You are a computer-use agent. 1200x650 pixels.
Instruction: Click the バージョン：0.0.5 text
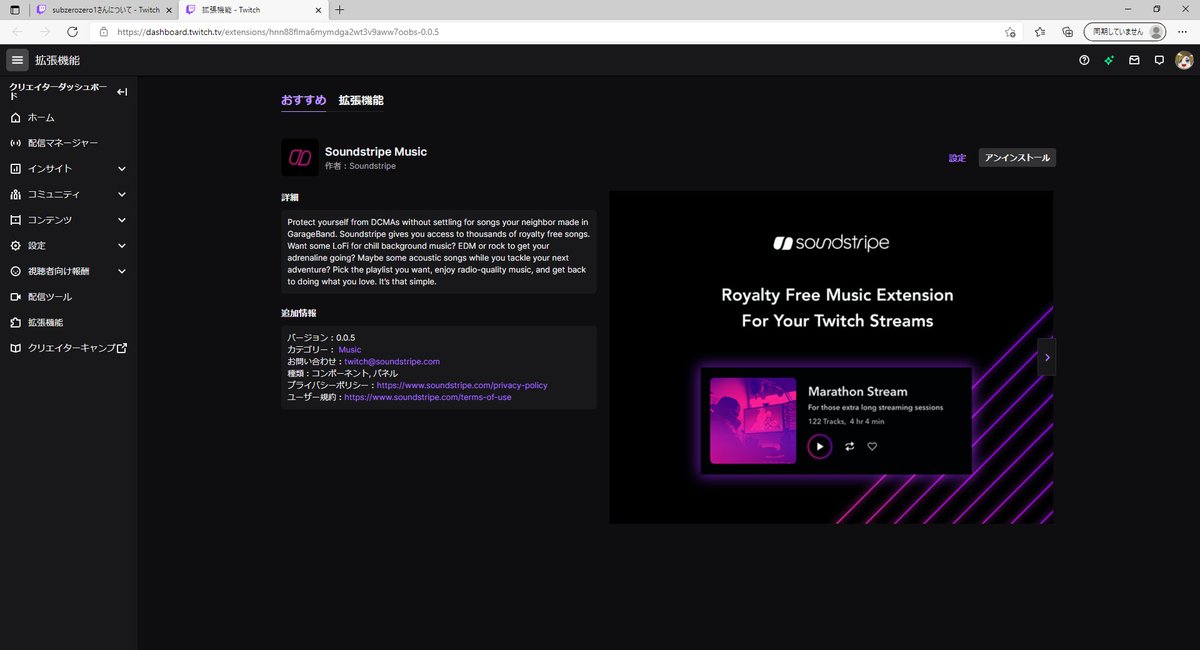click(x=321, y=338)
